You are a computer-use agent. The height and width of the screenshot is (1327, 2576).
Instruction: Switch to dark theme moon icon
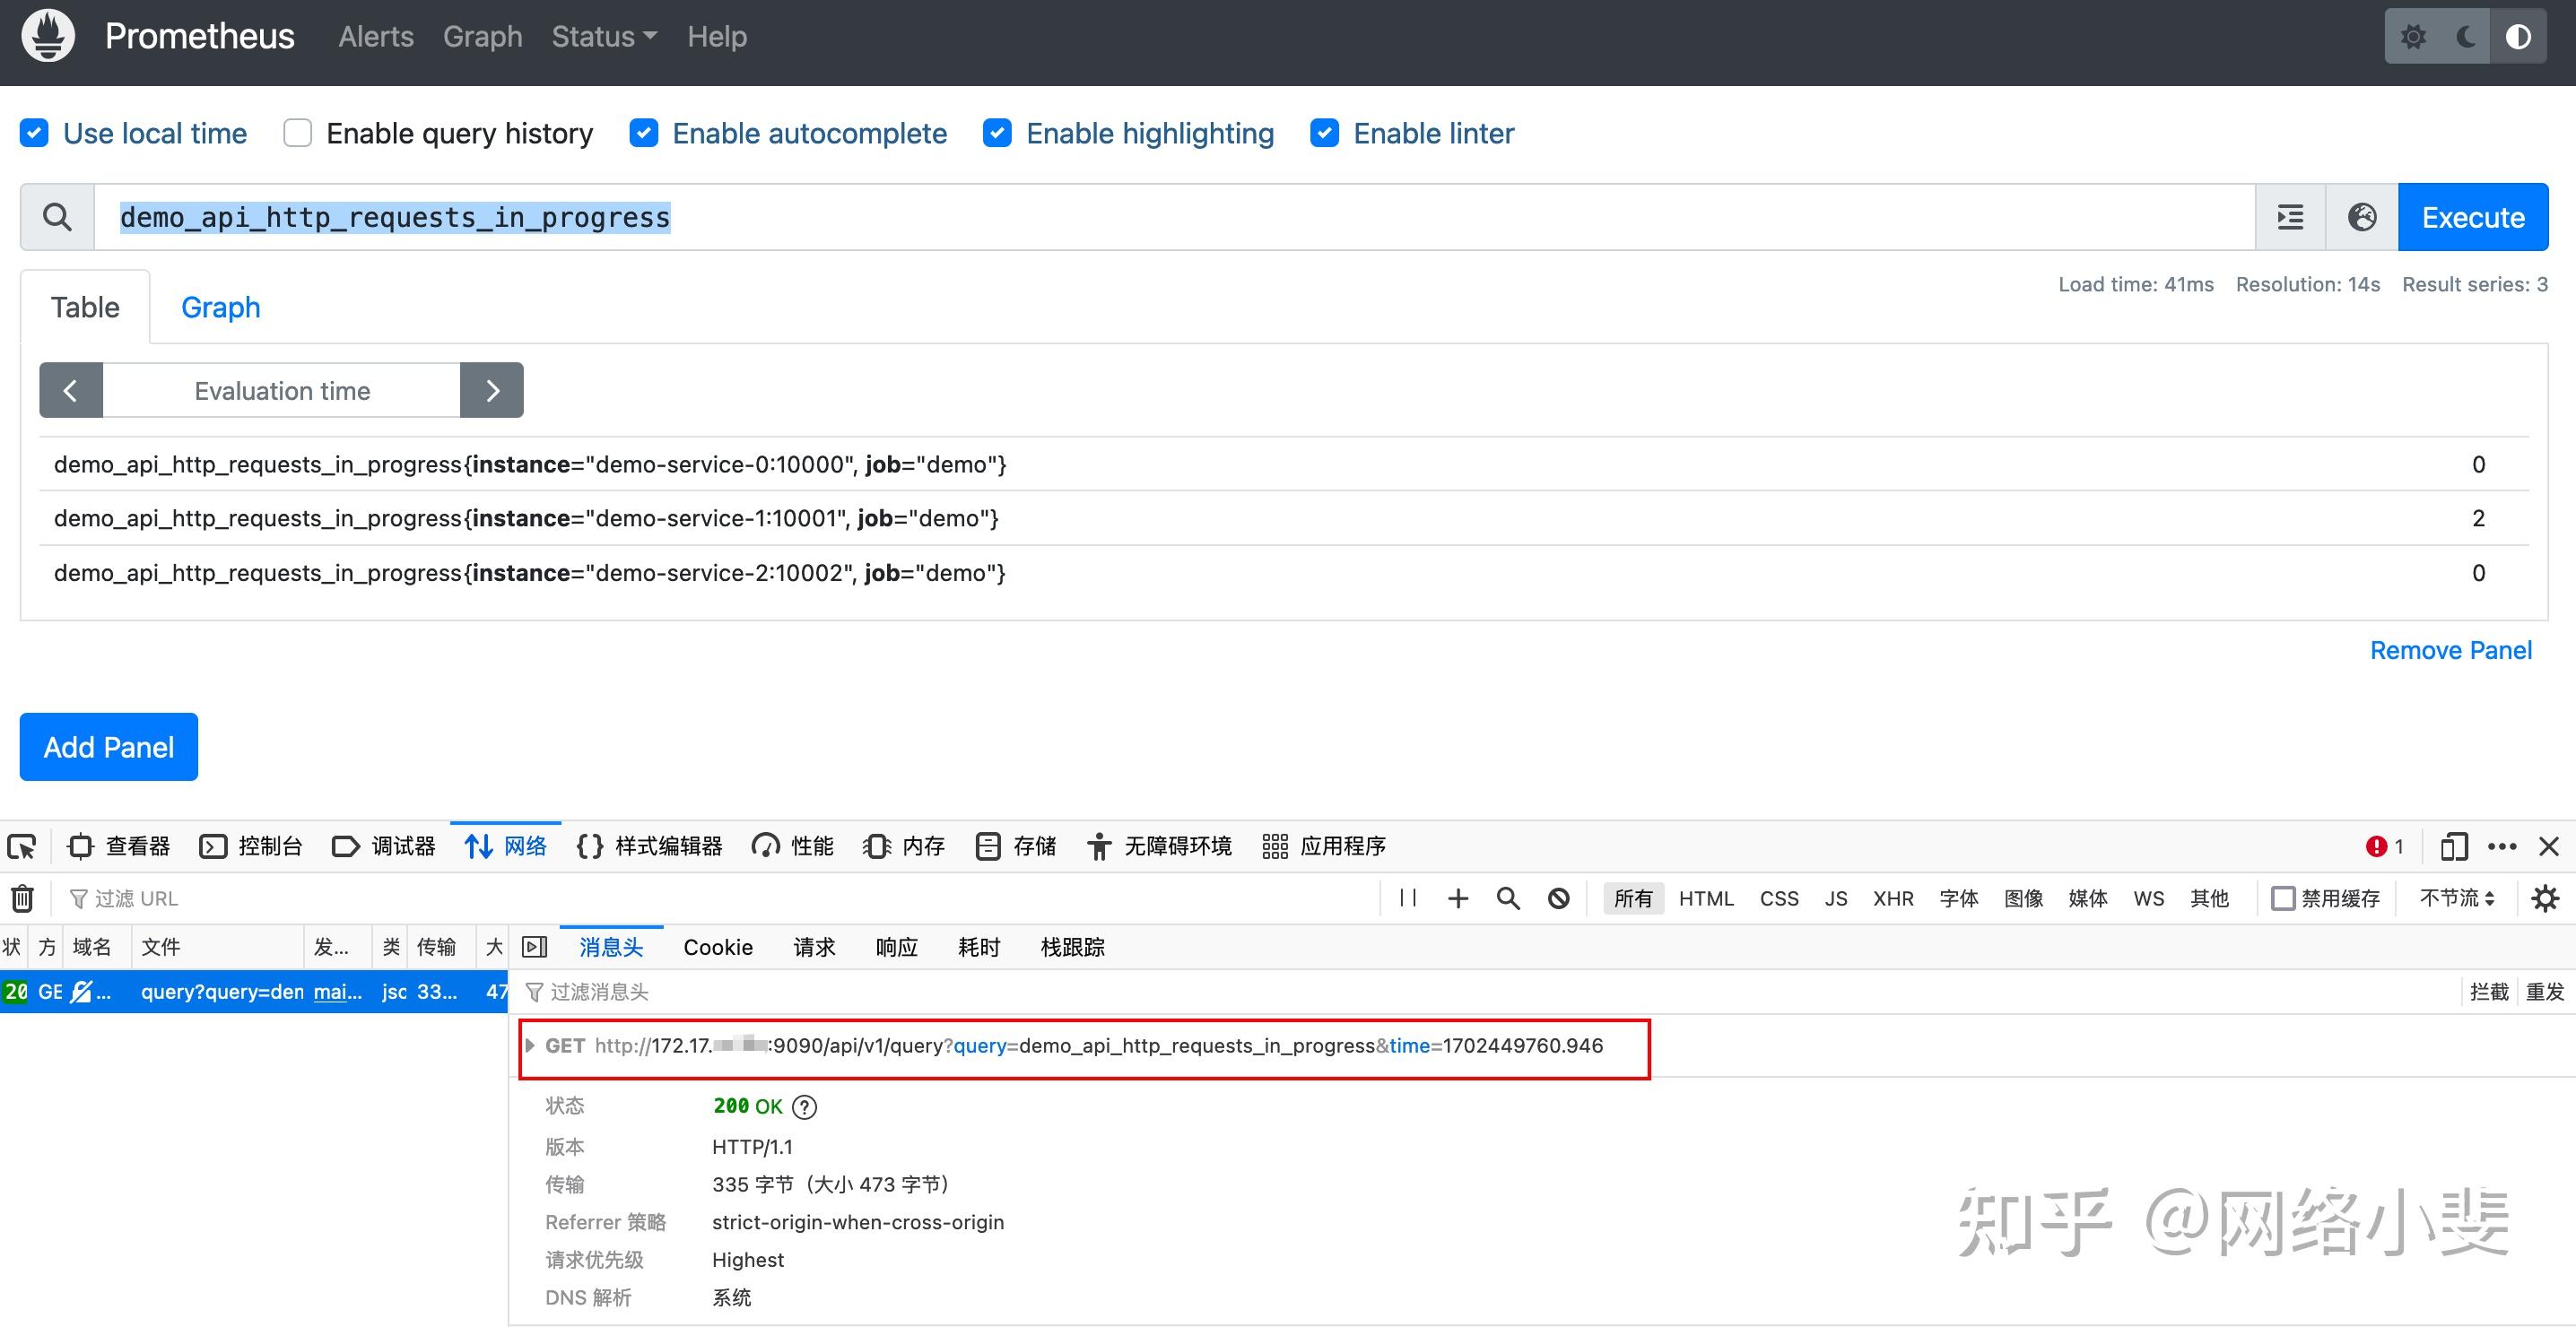pos(2466,37)
